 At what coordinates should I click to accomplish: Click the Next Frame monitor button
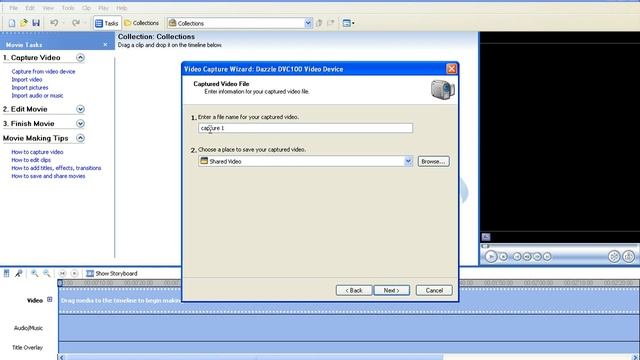[537, 256]
